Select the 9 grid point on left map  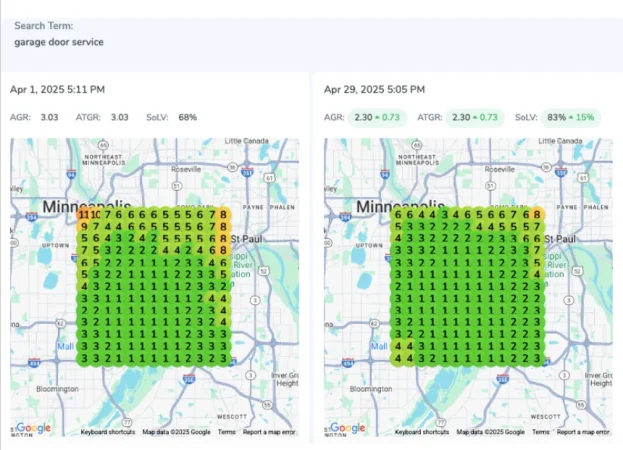(84, 227)
